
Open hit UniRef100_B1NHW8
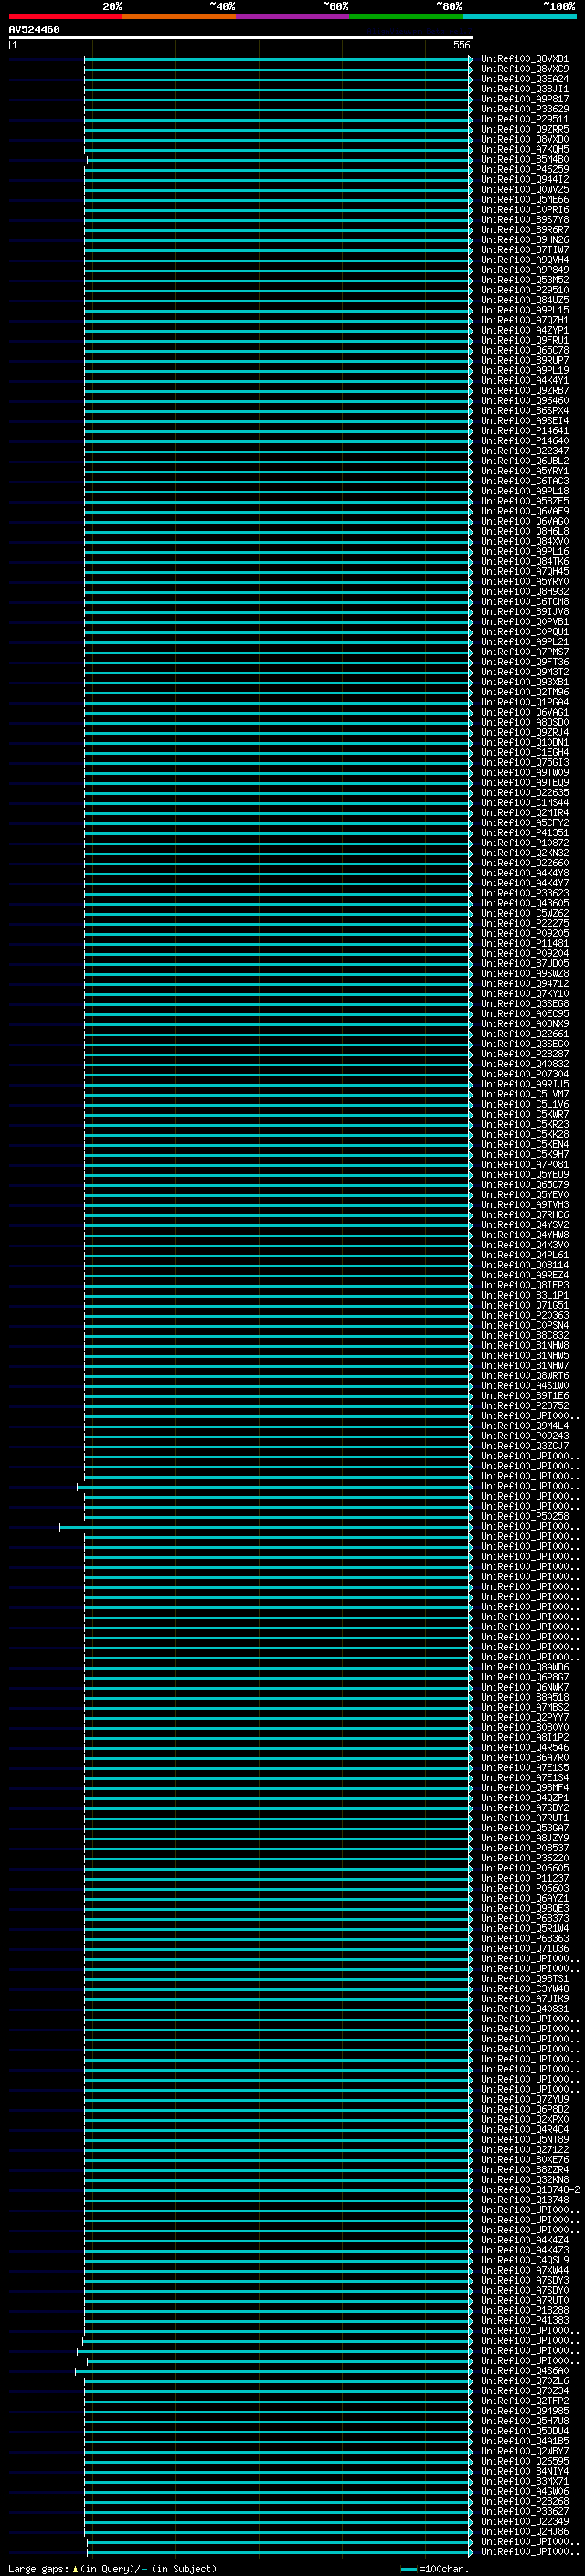pos(525,1346)
